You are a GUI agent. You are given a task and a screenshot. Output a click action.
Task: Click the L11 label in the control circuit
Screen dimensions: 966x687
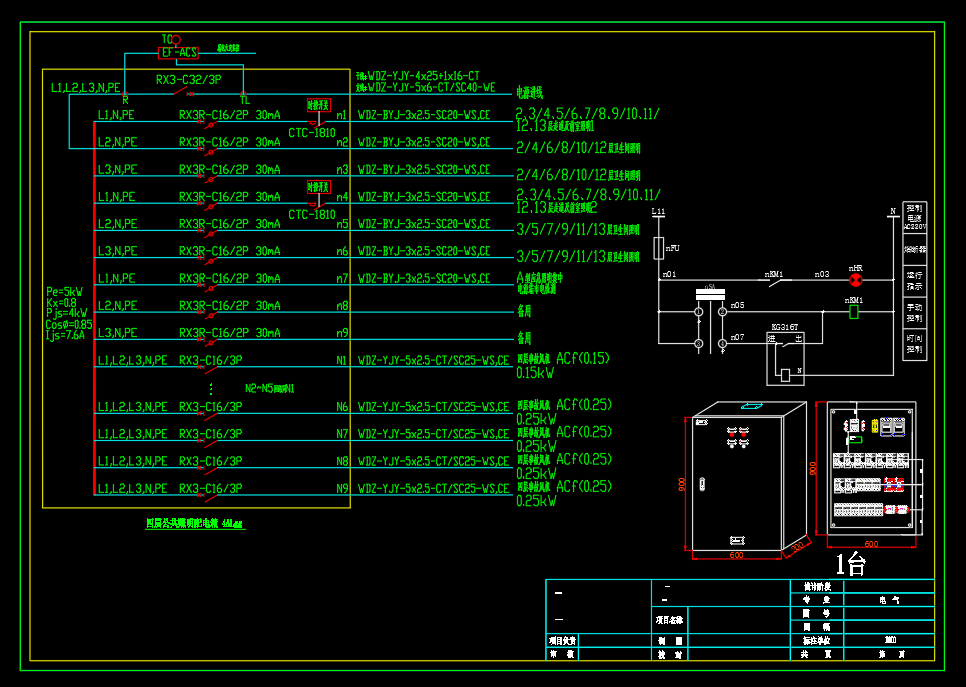[658, 211]
